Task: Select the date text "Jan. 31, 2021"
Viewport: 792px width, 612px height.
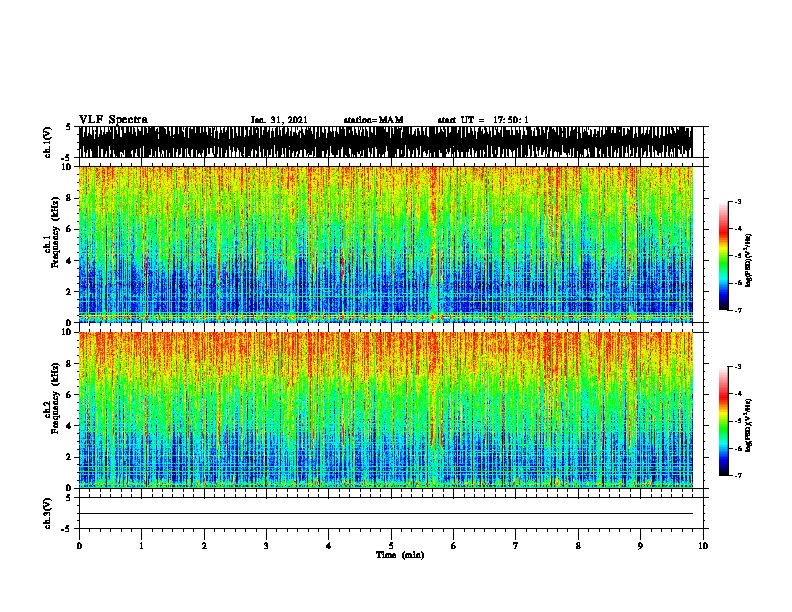Action: click(279, 120)
